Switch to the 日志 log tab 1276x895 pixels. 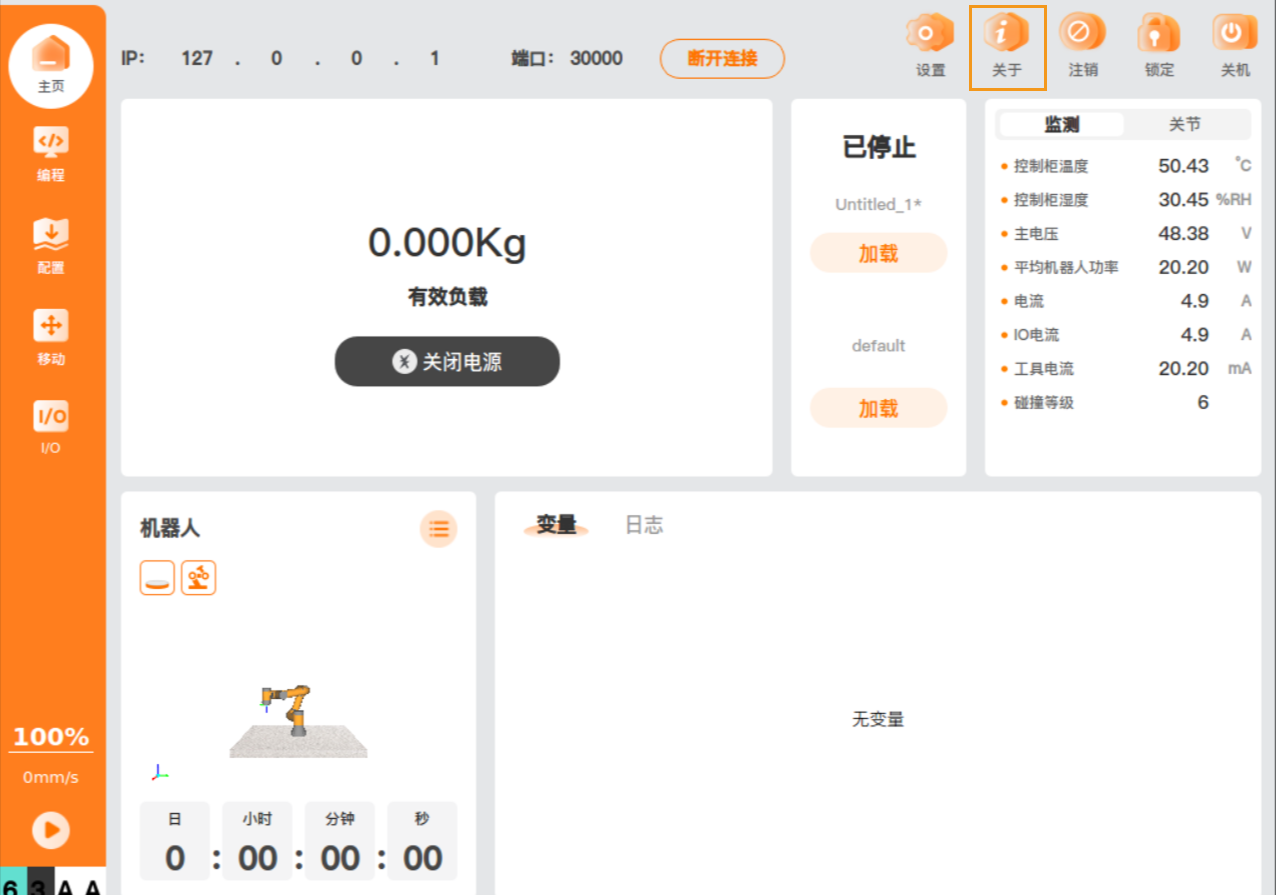point(644,525)
